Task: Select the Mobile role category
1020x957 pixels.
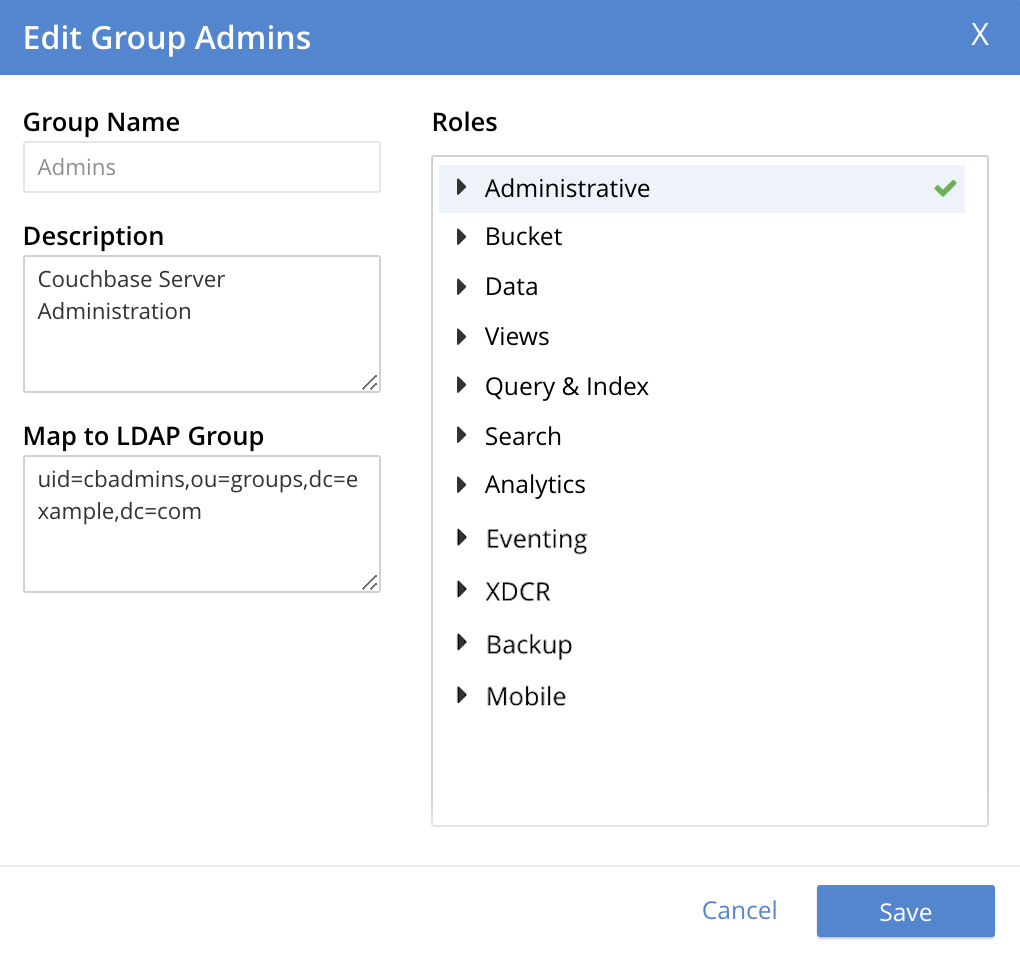Action: click(x=526, y=697)
